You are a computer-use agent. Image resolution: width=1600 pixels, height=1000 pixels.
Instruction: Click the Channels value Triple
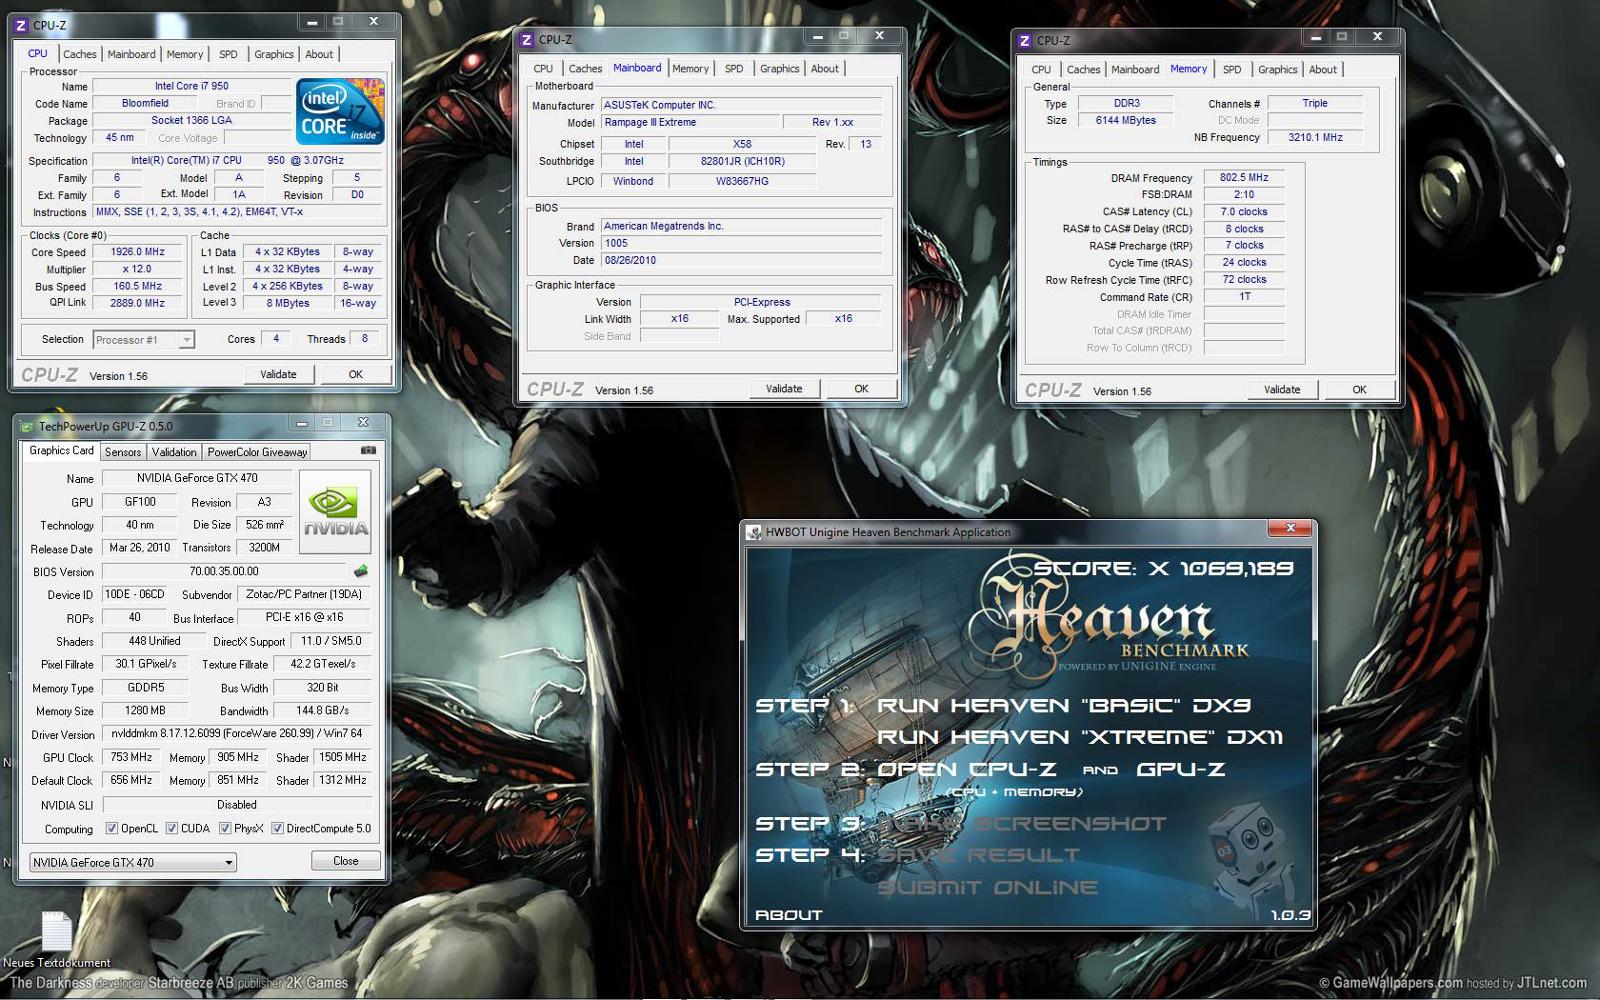[x=1315, y=103]
